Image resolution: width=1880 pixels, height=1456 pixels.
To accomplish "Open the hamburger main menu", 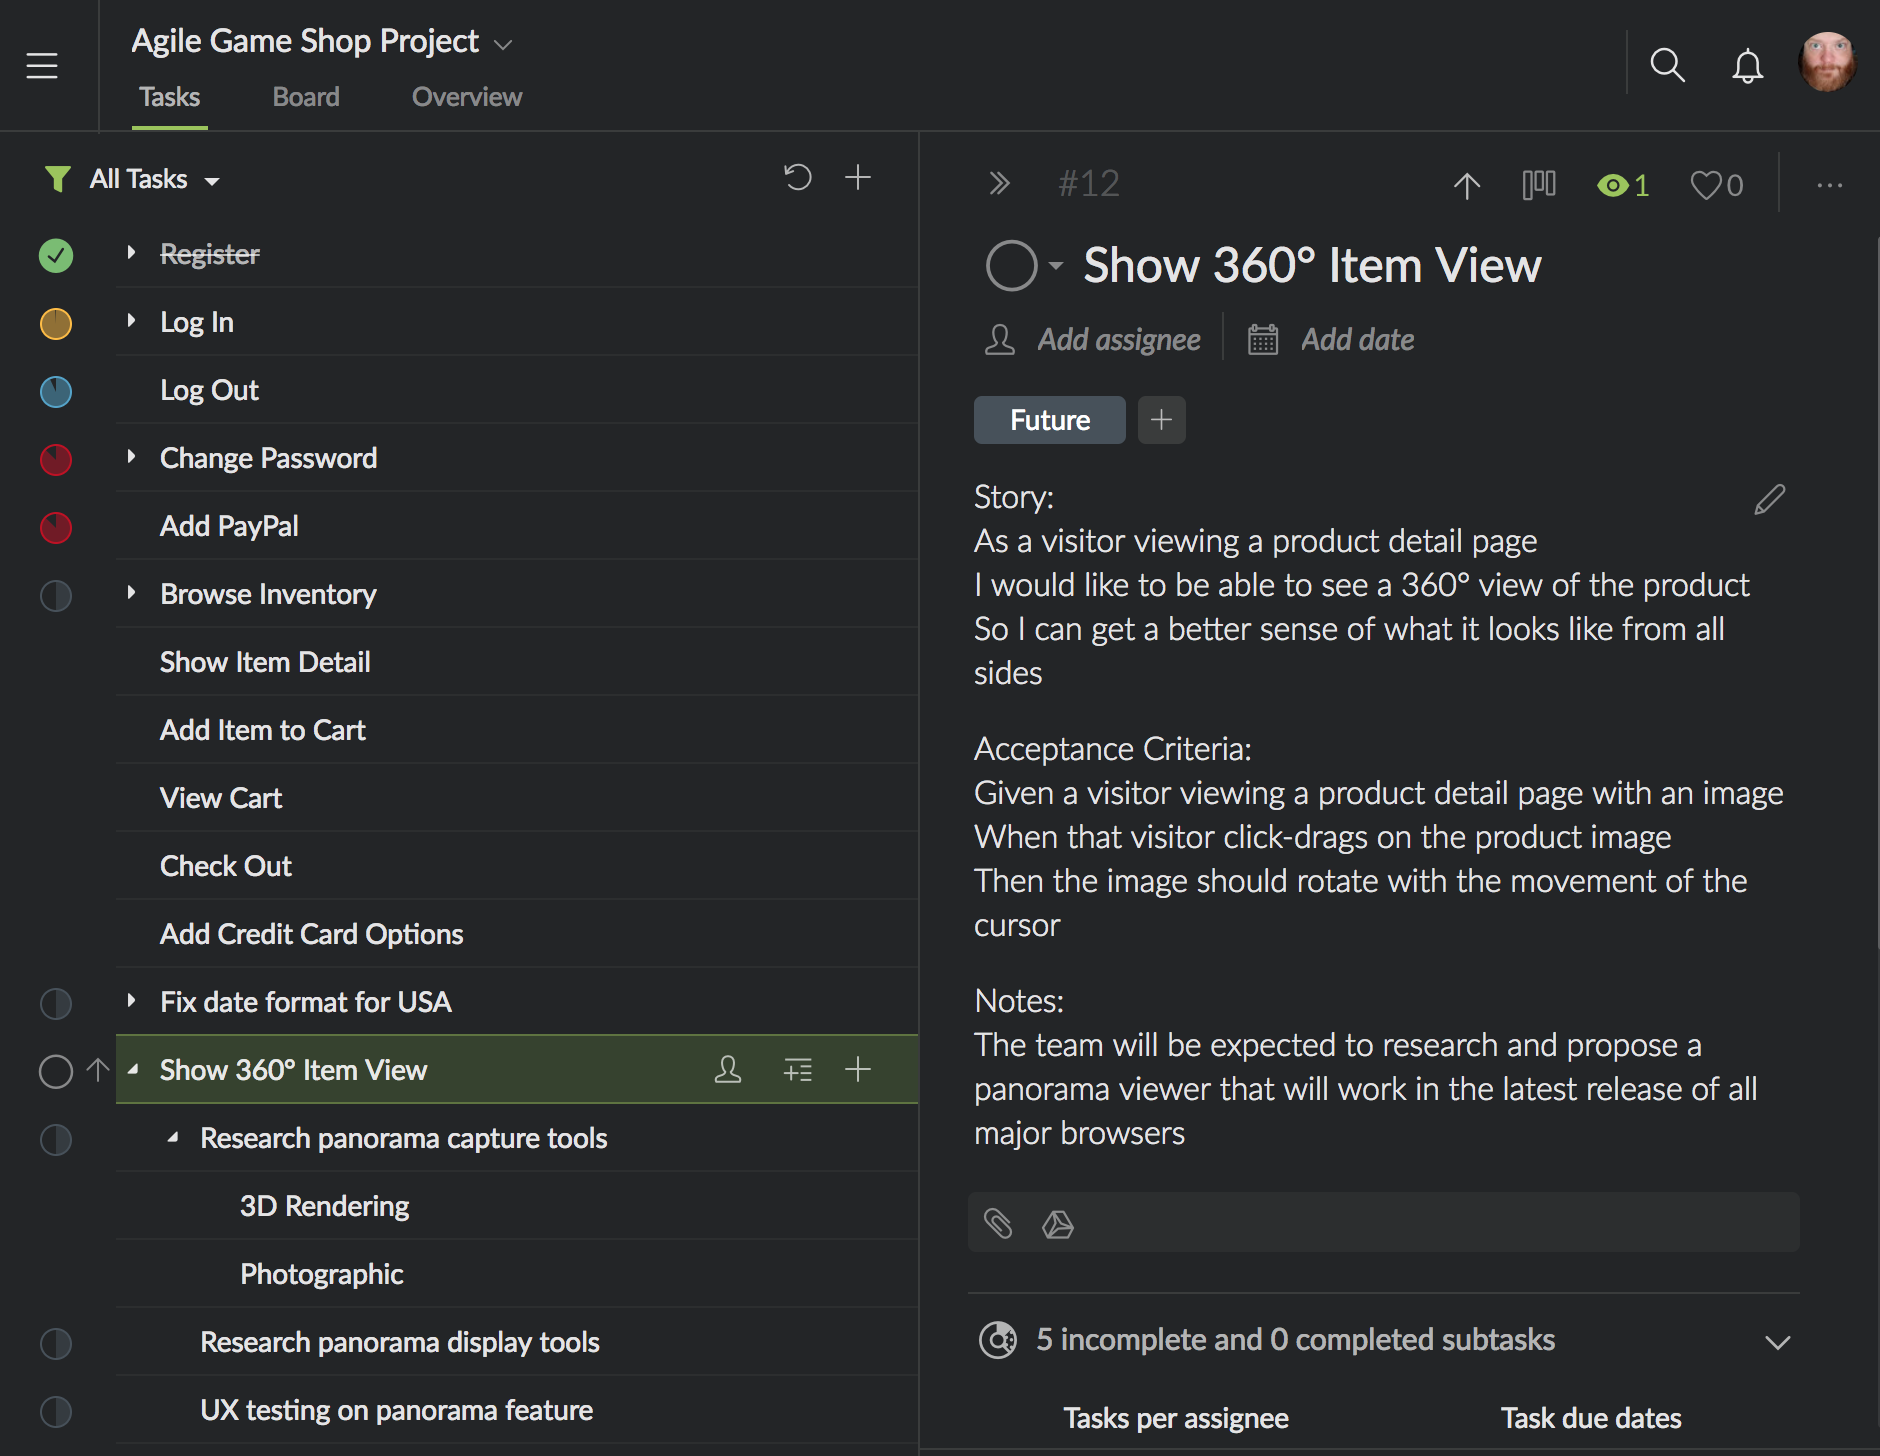I will (42, 66).
